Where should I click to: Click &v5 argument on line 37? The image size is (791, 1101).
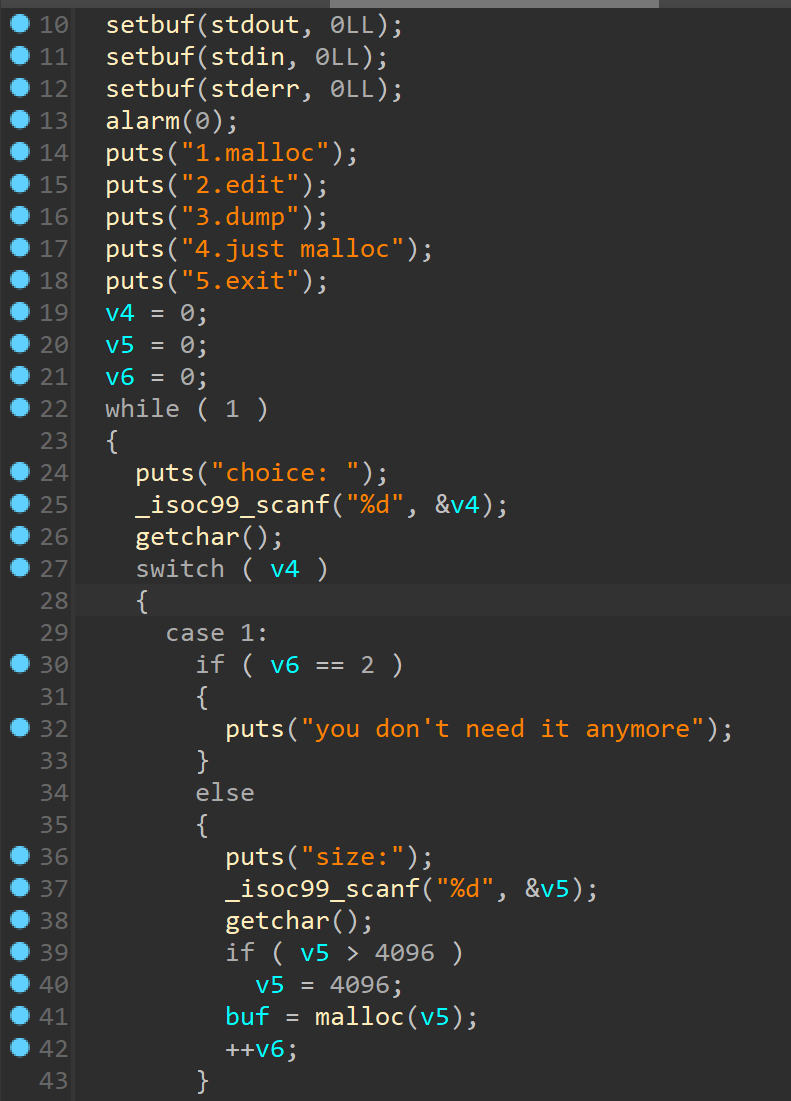(x=547, y=889)
